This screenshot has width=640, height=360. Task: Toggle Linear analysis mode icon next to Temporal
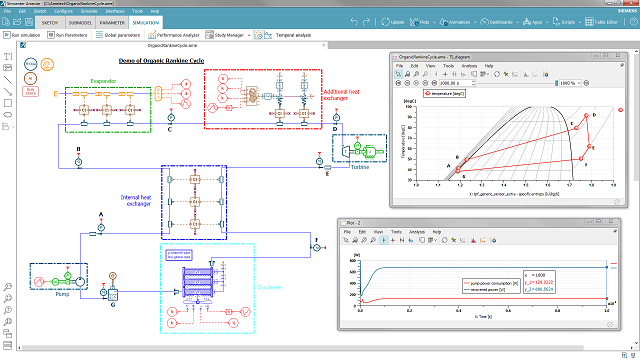(x=268, y=35)
